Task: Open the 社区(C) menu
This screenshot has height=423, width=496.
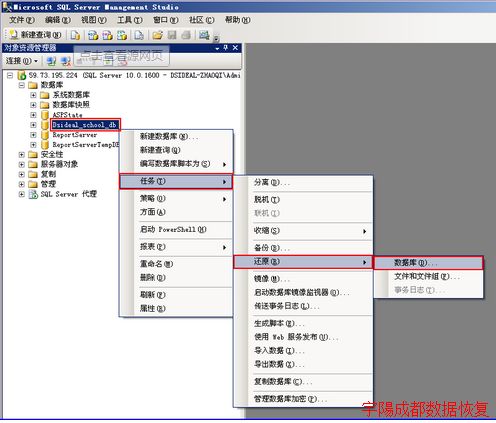Action: tap(202, 20)
